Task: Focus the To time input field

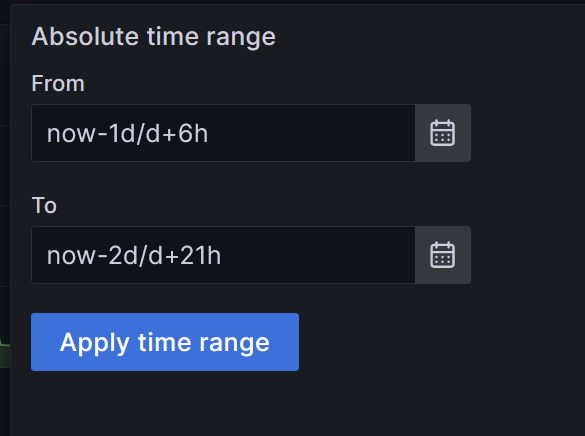Action: coord(223,255)
